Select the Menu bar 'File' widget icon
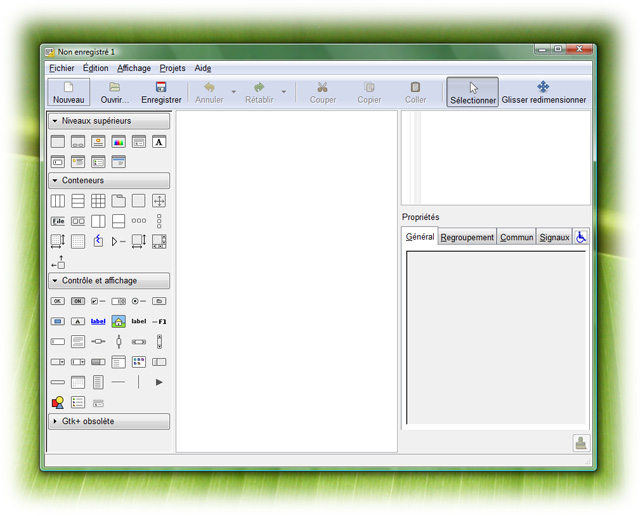The width and height of the screenshot is (640, 516). (58, 221)
